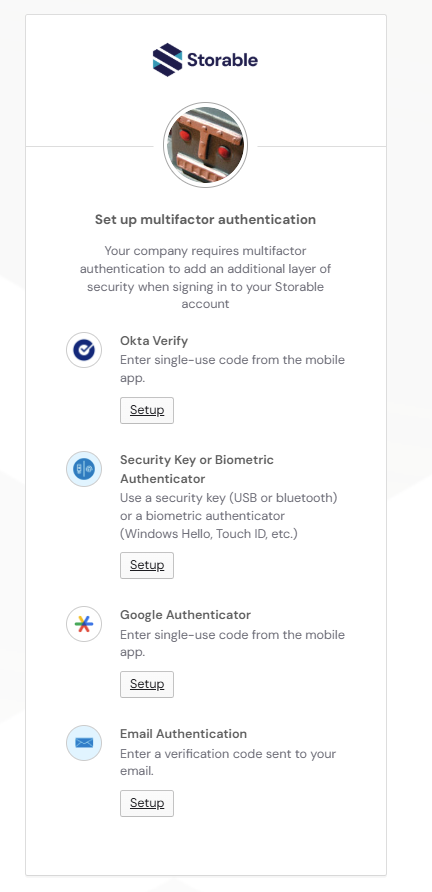
Task: Click the Storable wordmark text
Action: [223, 60]
